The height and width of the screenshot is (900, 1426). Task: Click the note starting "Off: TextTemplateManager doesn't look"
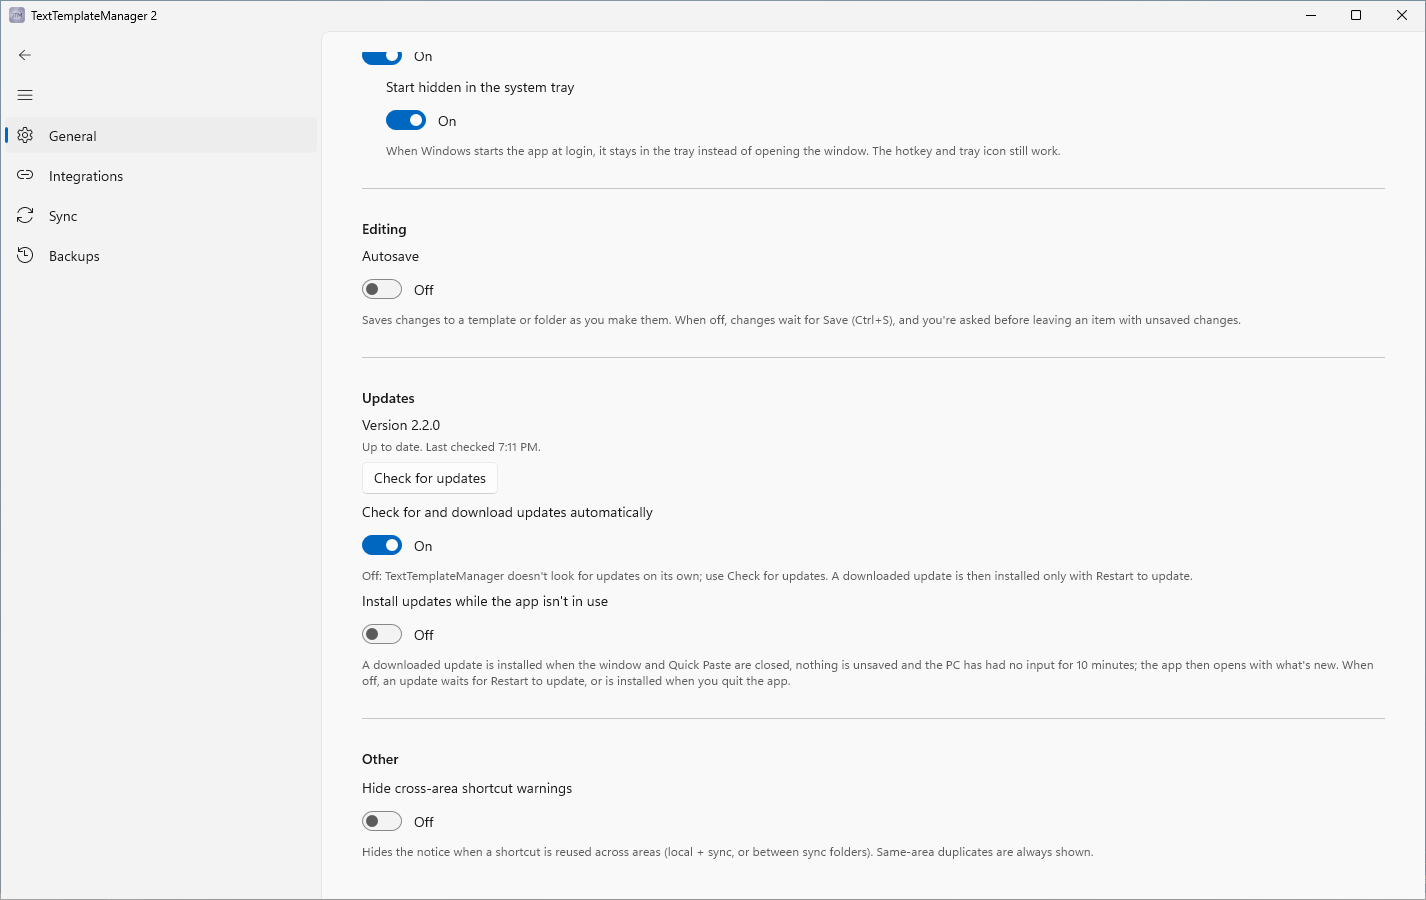tap(777, 576)
